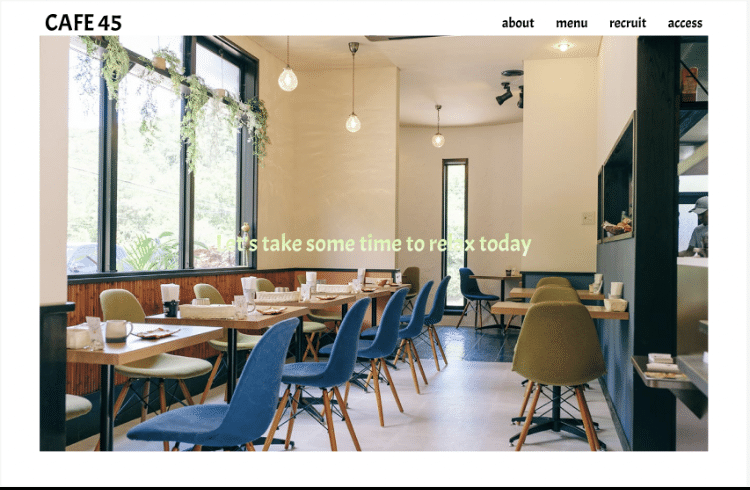Screen dimensions: 750x490
Task: Click the leftmost hanging pendant bulb
Action: [x=287, y=79]
